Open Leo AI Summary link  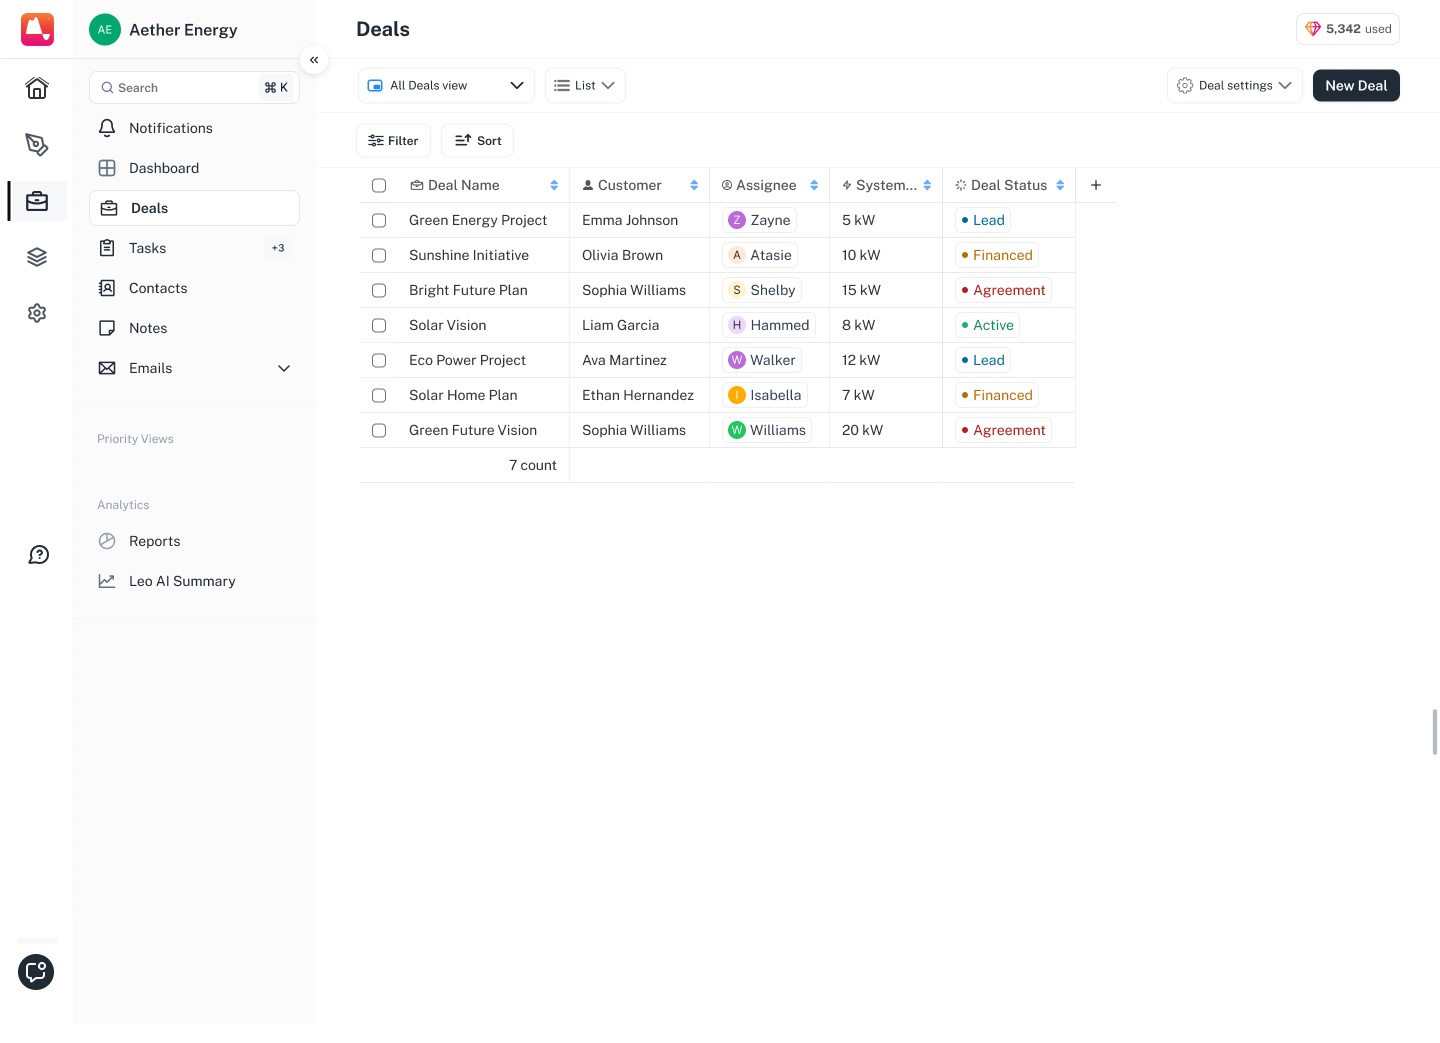pyautogui.click(x=194, y=581)
